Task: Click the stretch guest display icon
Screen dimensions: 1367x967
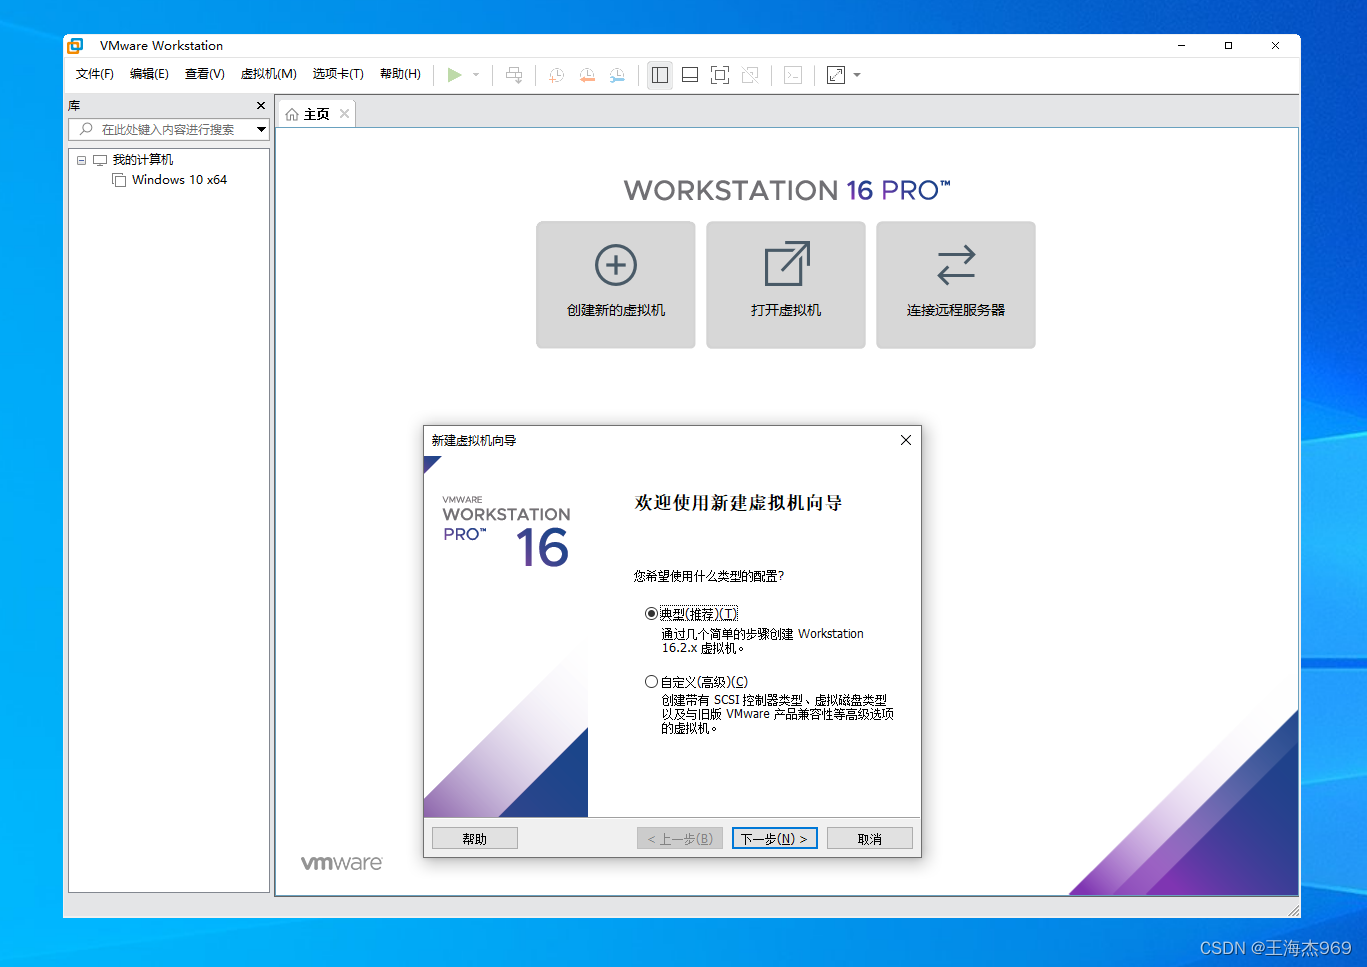Action: coord(836,75)
